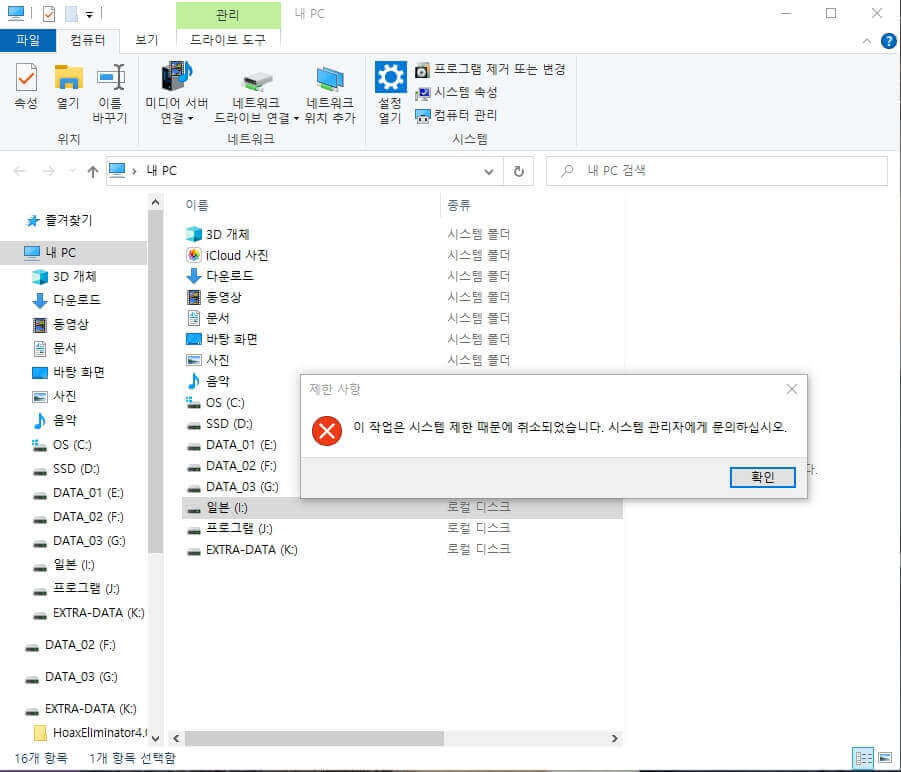Switch to large icons view in status bar

(x=885, y=758)
